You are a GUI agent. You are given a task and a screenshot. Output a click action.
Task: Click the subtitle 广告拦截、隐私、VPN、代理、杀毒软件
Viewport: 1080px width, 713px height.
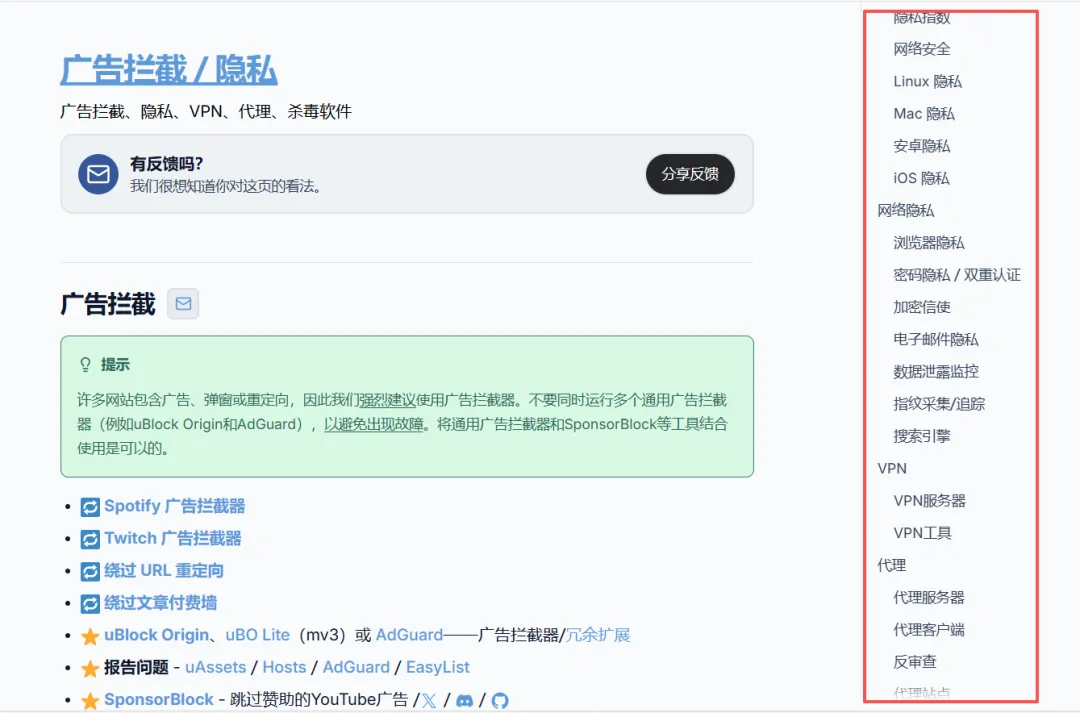(x=206, y=112)
